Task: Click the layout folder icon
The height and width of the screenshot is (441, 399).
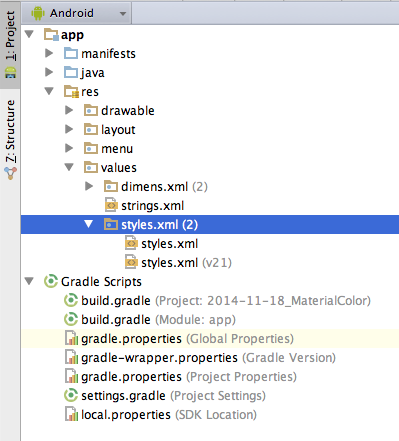Action: point(91,129)
